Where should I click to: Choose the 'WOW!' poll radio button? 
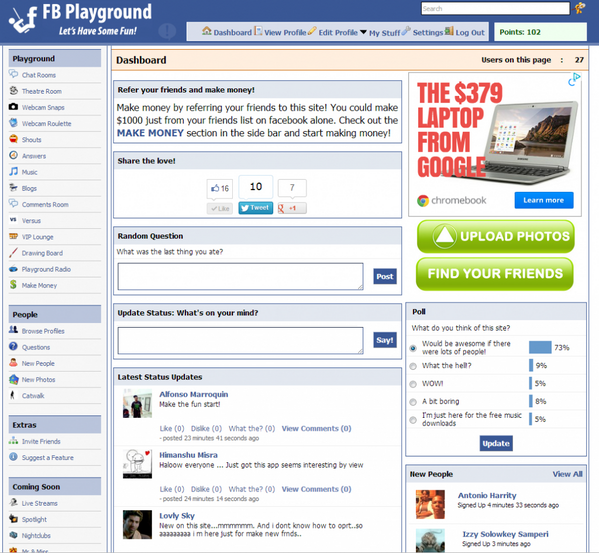(x=413, y=384)
